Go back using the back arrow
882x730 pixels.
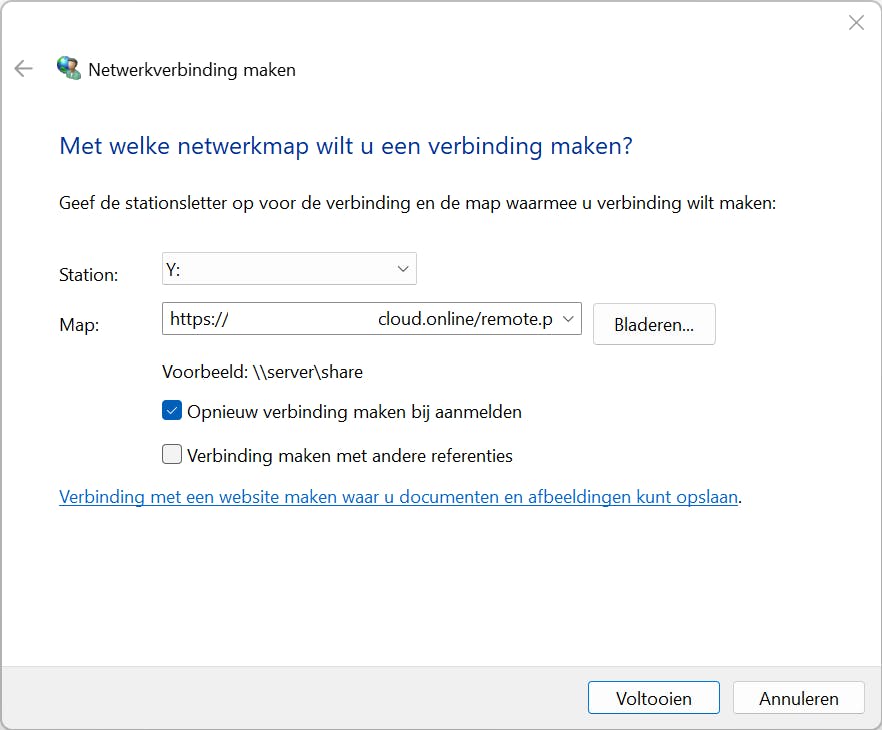click(x=23, y=69)
